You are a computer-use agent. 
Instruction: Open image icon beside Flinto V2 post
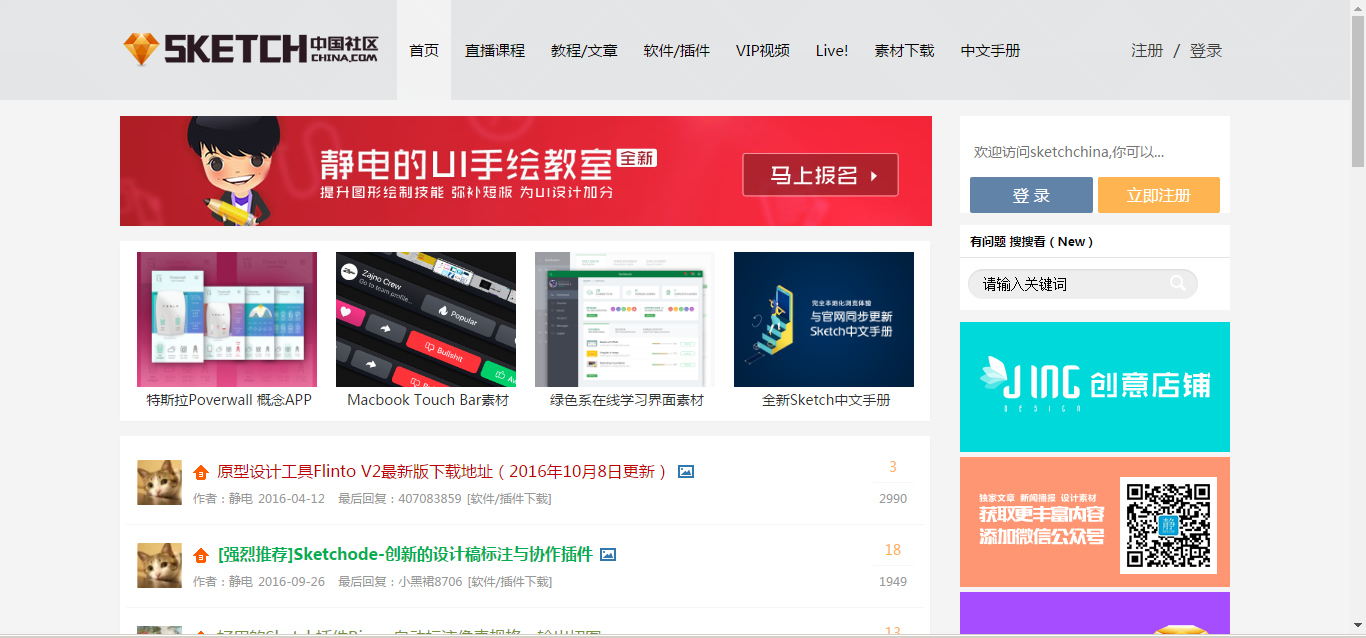coord(686,471)
